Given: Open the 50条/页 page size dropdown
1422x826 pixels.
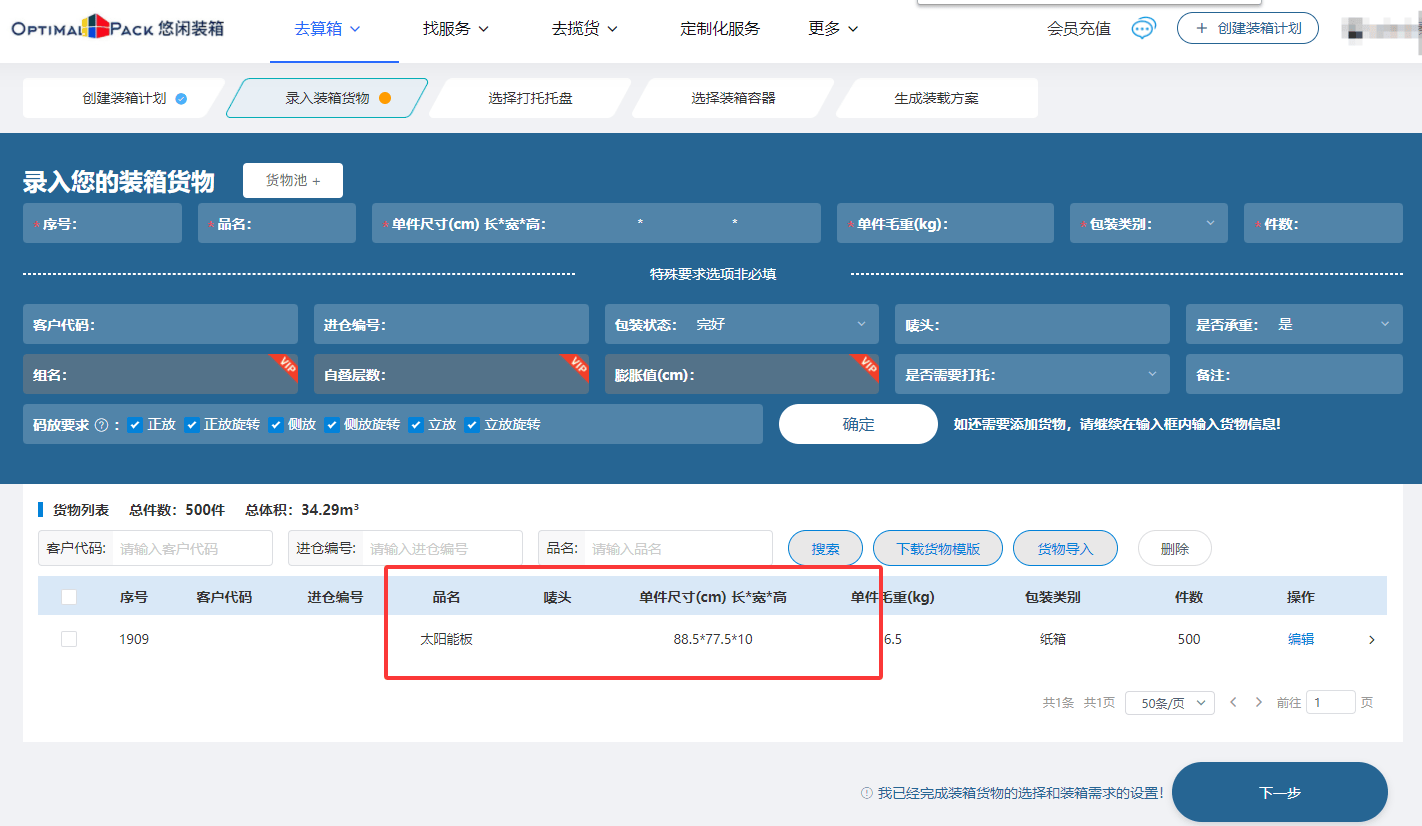Looking at the screenshot, I should pos(1169,703).
